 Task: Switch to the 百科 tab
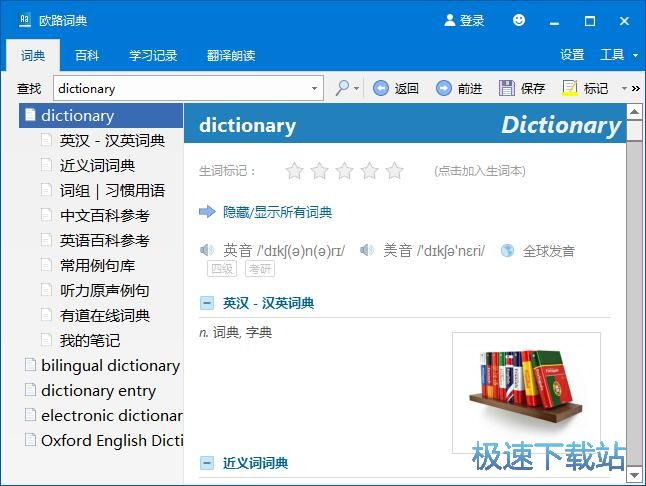click(87, 55)
